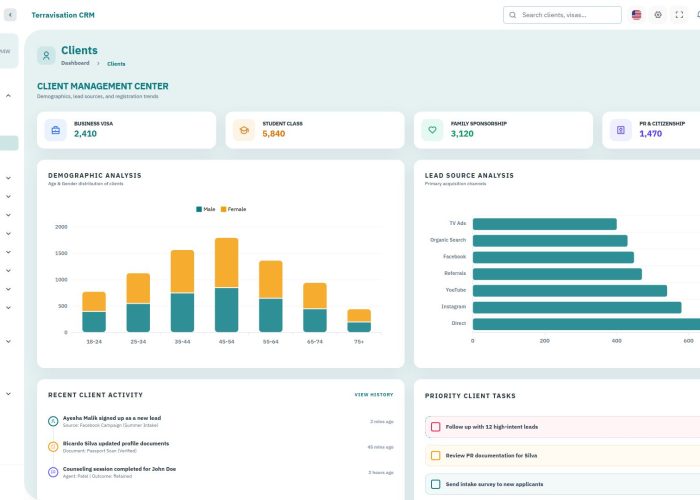Click the 45-54 age group stacked bar

coord(226,285)
